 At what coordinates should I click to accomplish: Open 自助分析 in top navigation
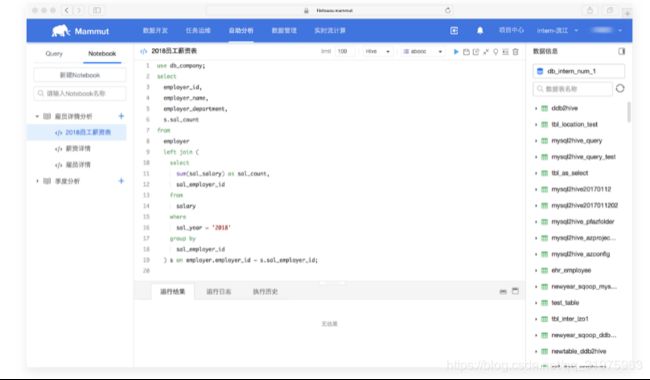[241, 30]
